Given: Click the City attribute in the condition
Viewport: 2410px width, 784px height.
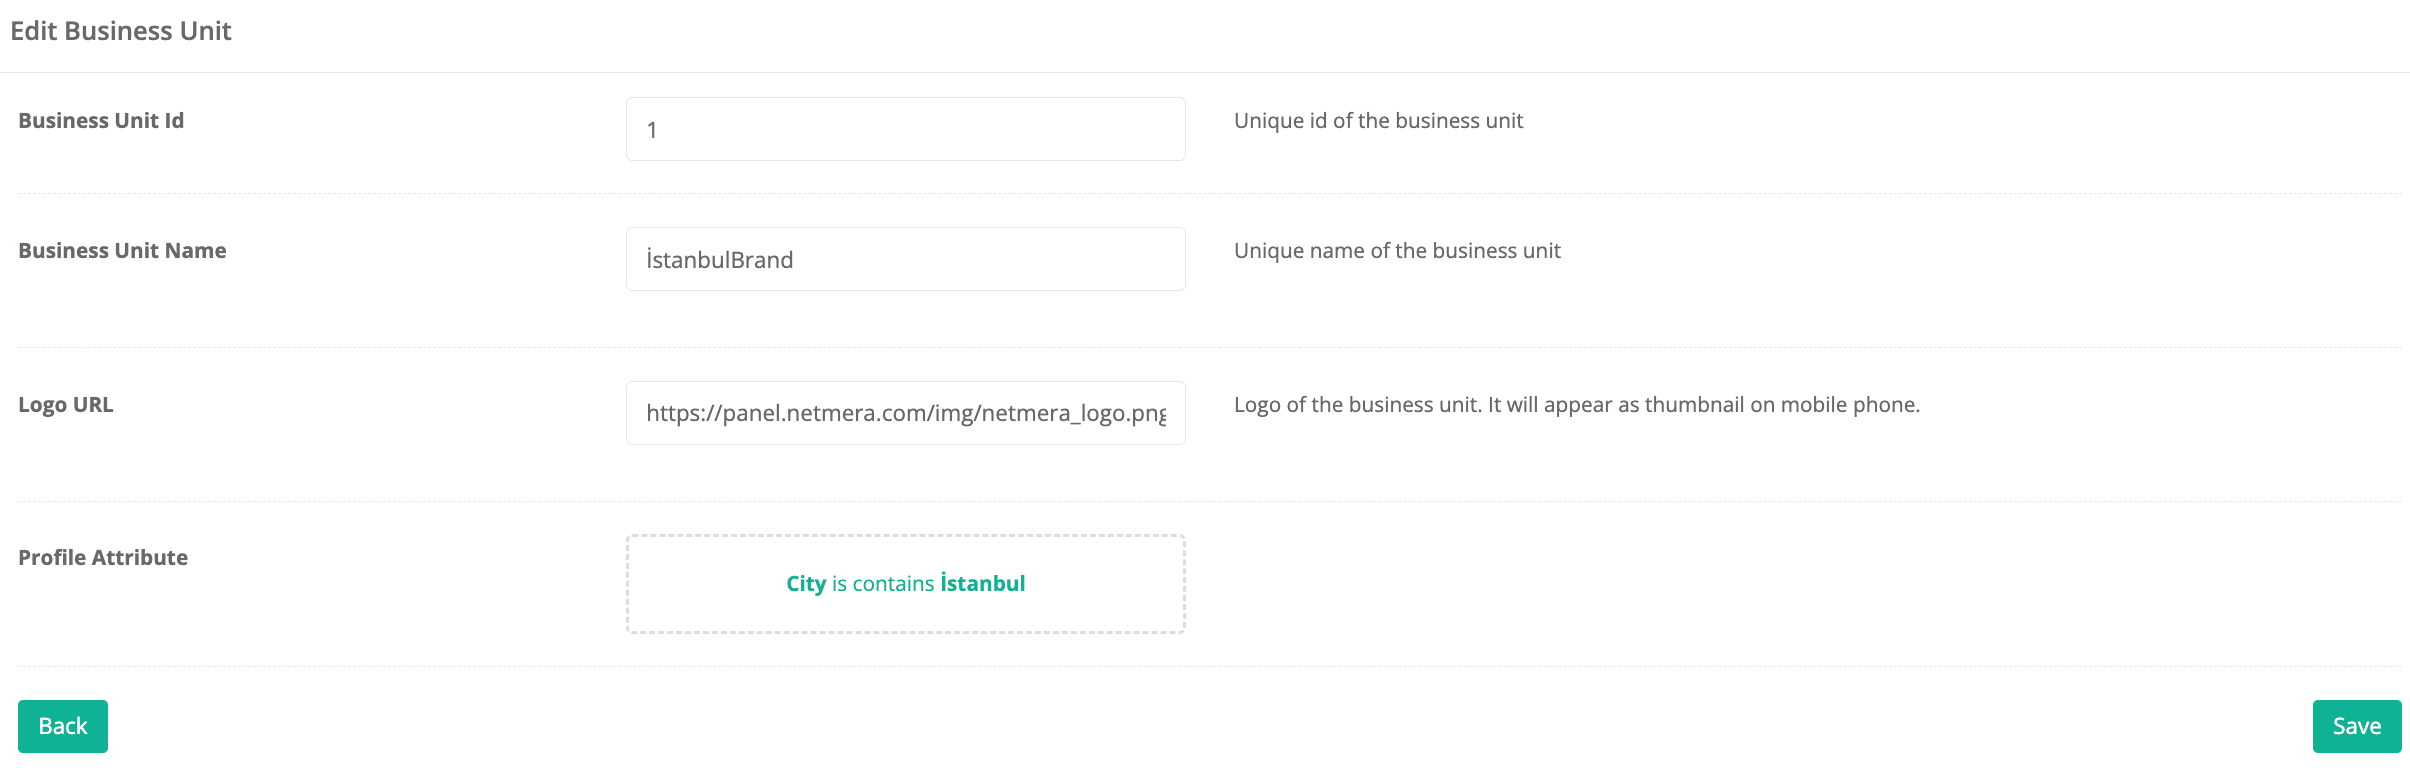Looking at the screenshot, I should [805, 584].
